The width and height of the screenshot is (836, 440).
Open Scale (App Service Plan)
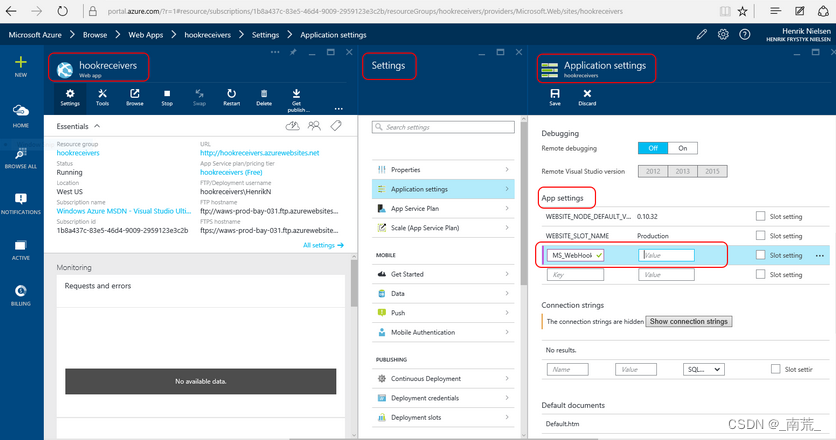(x=443, y=228)
